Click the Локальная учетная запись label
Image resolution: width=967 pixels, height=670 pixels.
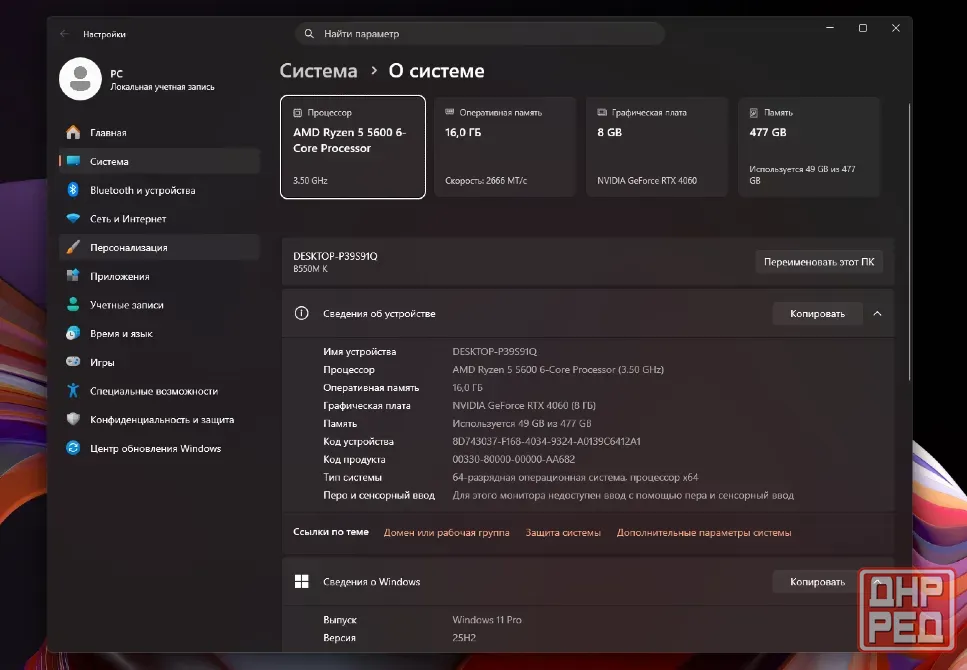click(162, 87)
